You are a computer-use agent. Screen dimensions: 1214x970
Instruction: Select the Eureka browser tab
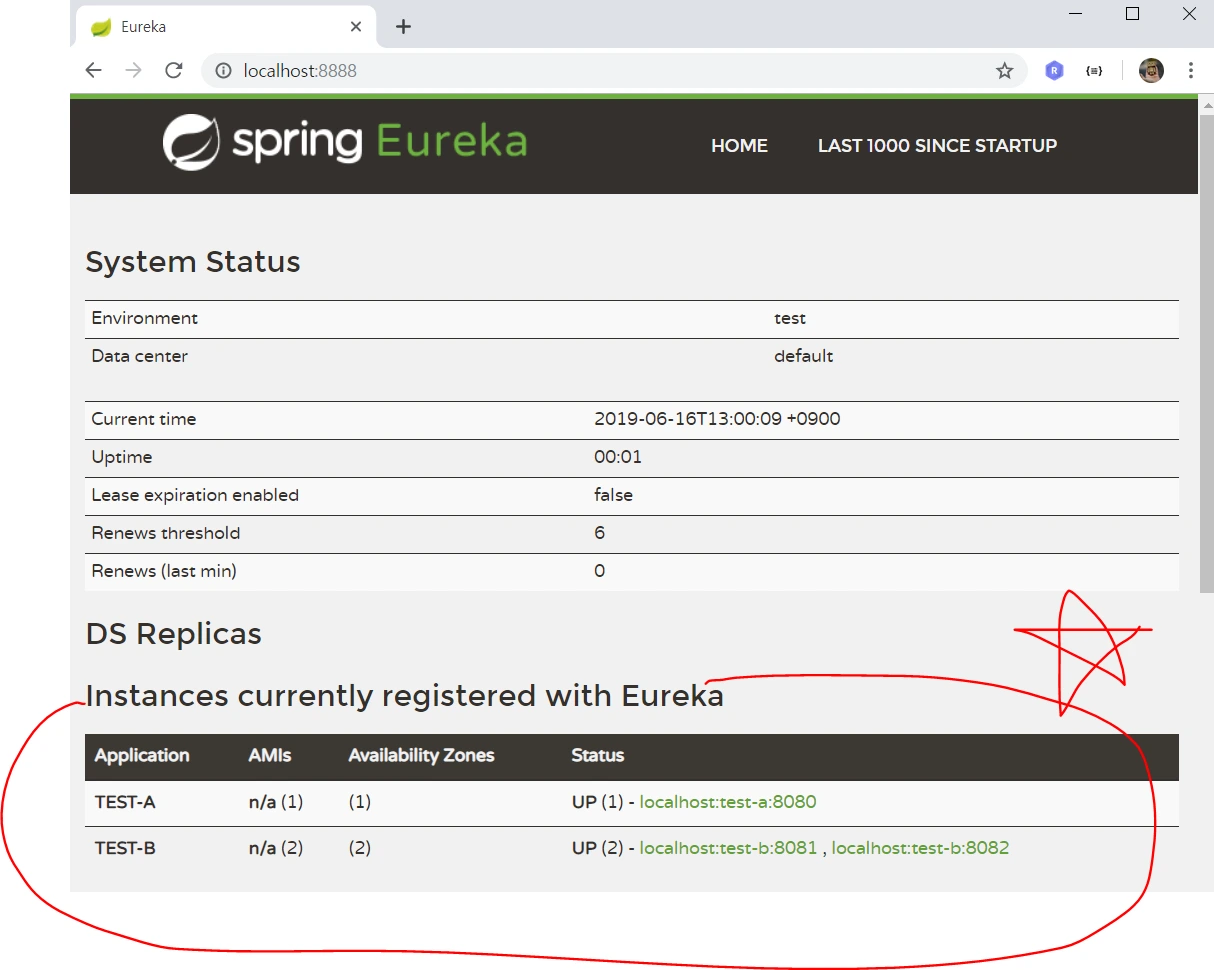point(225,27)
